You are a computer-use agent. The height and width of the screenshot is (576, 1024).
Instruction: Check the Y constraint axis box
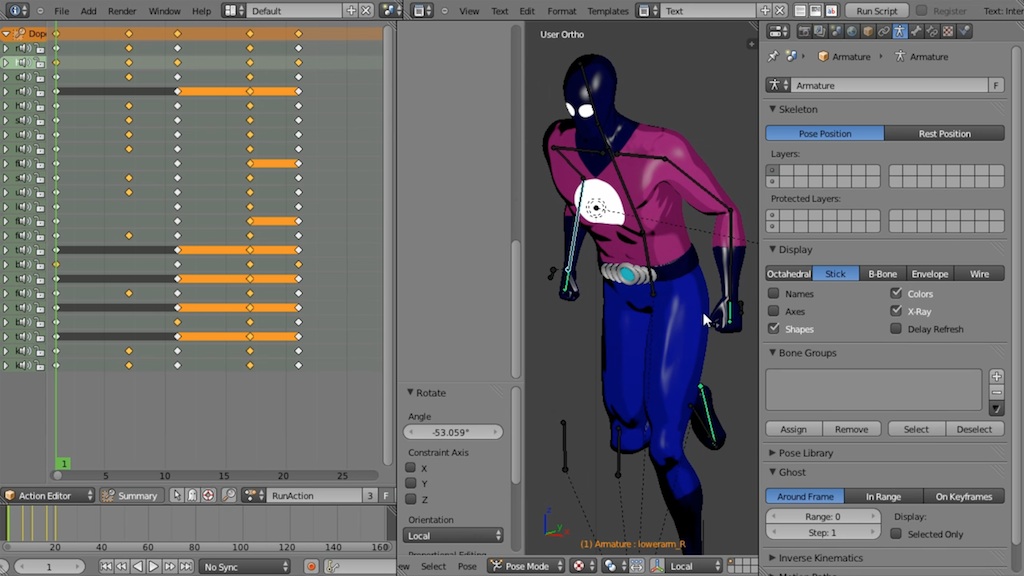411,483
